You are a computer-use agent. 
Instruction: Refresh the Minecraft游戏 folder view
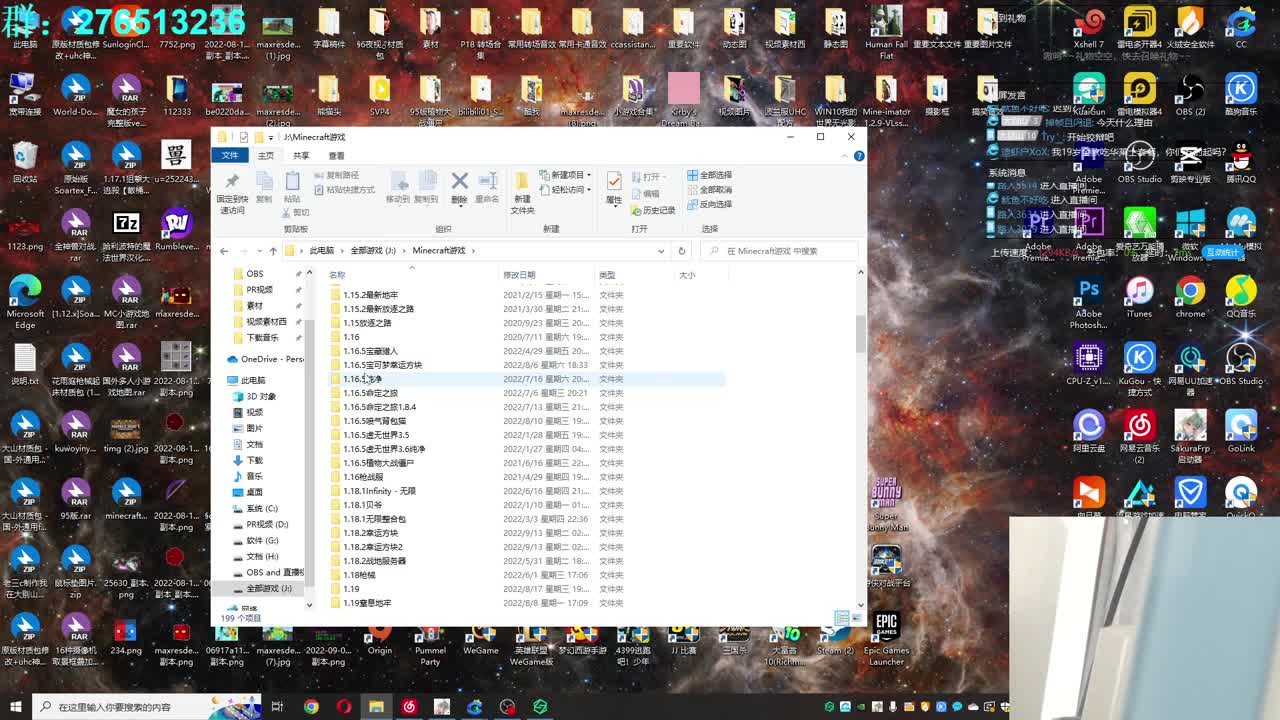(682, 251)
